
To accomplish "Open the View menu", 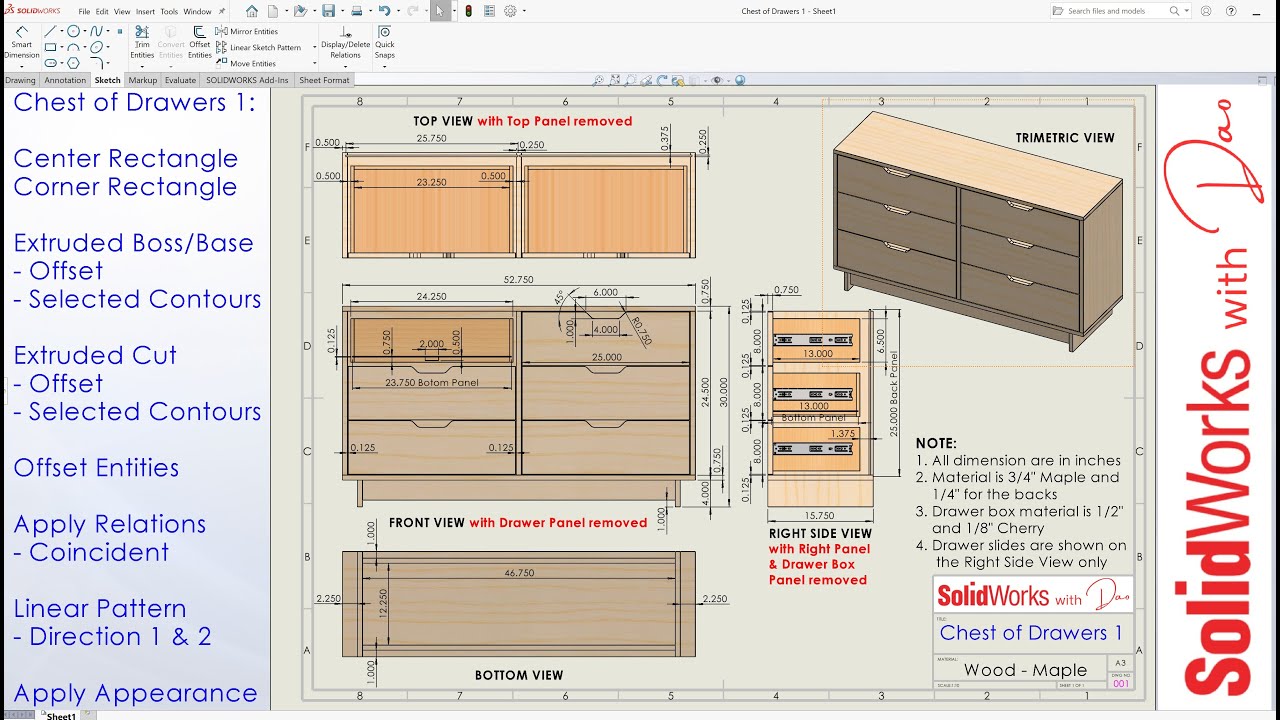I will point(122,11).
